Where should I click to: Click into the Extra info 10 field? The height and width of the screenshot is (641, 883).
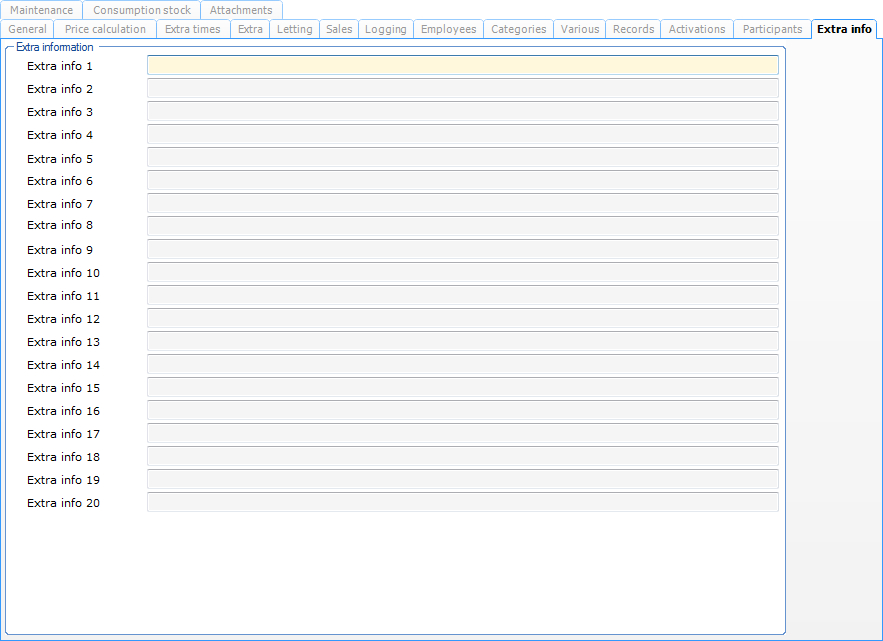click(462, 273)
